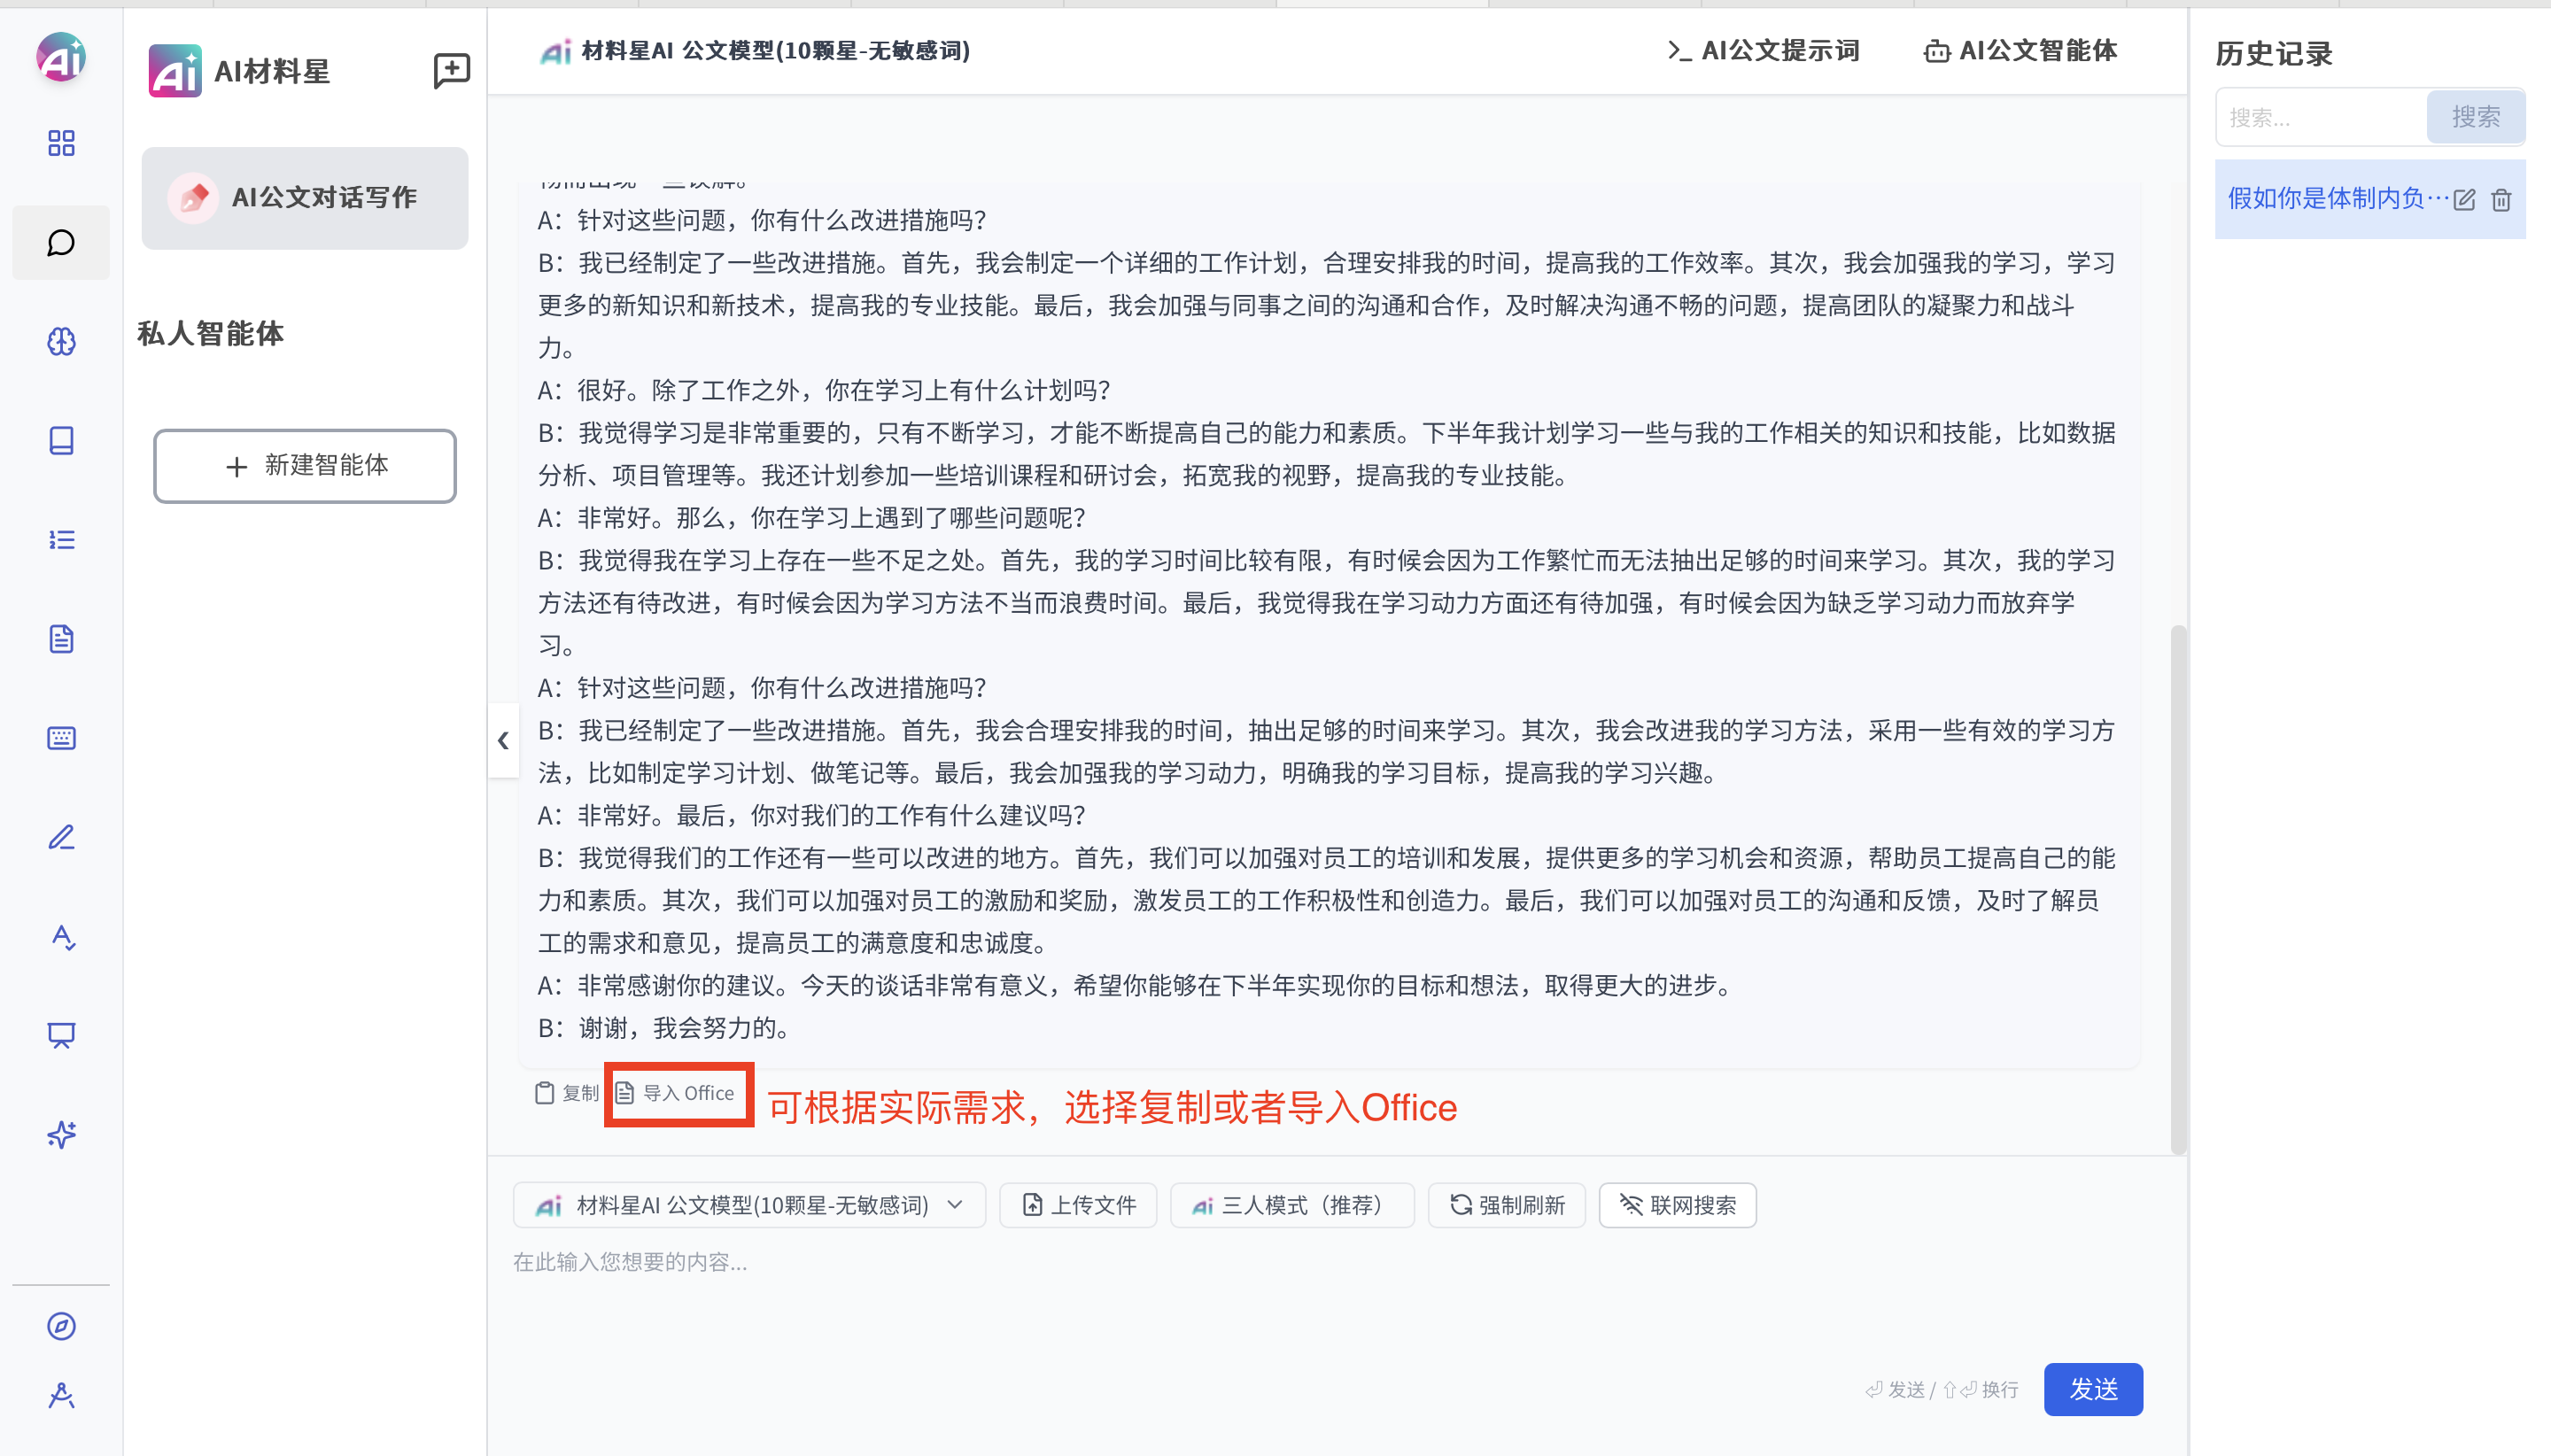Expand the 材料星AI 公文模型 model dropdown
The height and width of the screenshot is (1456, 2551).
point(749,1205)
